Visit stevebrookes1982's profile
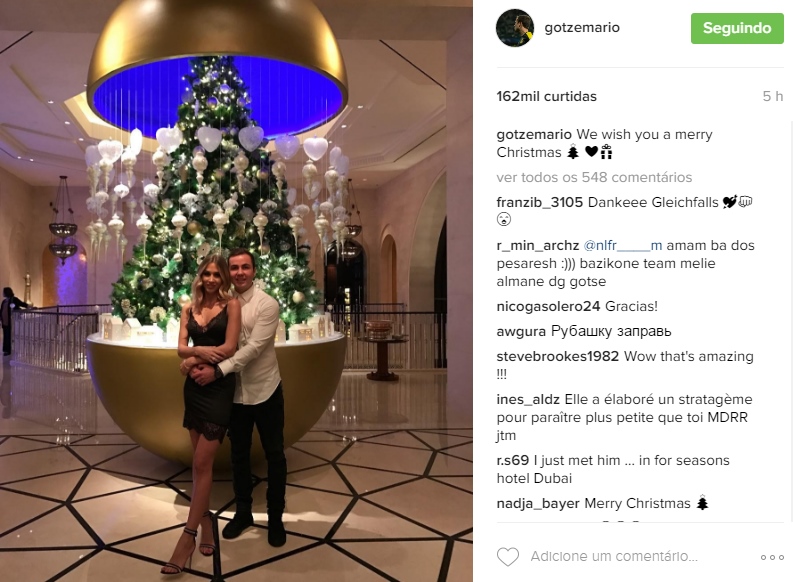The image size is (793, 582). [558, 356]
